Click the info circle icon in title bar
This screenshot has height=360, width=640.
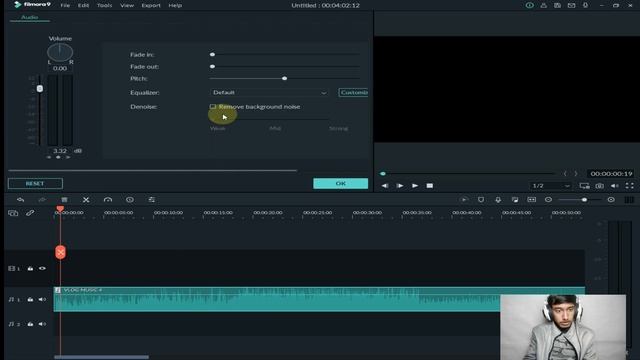529,5
